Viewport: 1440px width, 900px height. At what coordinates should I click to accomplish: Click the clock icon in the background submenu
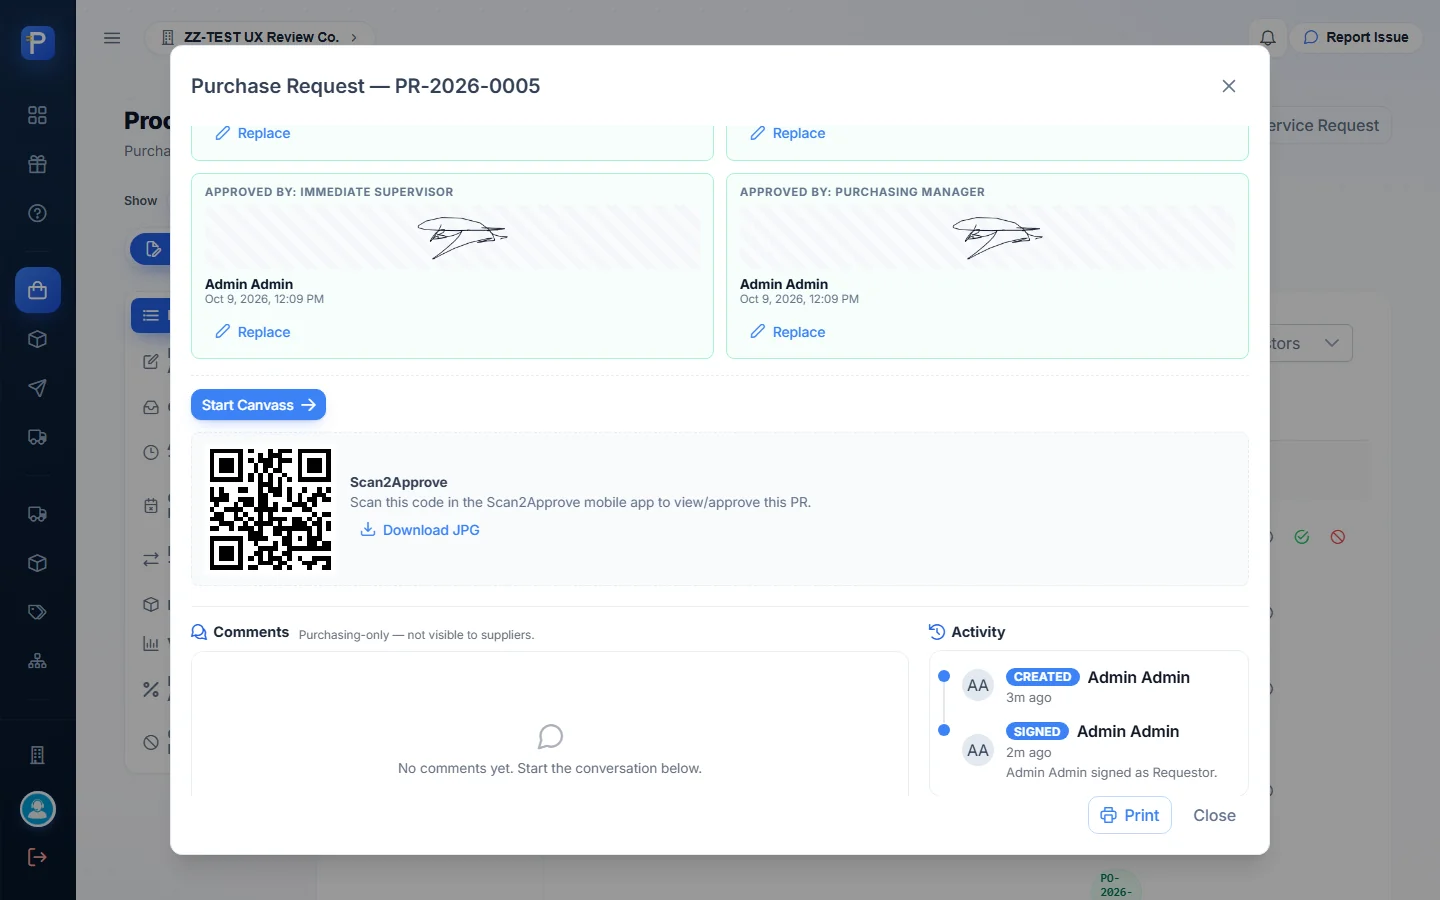(151, 452)
